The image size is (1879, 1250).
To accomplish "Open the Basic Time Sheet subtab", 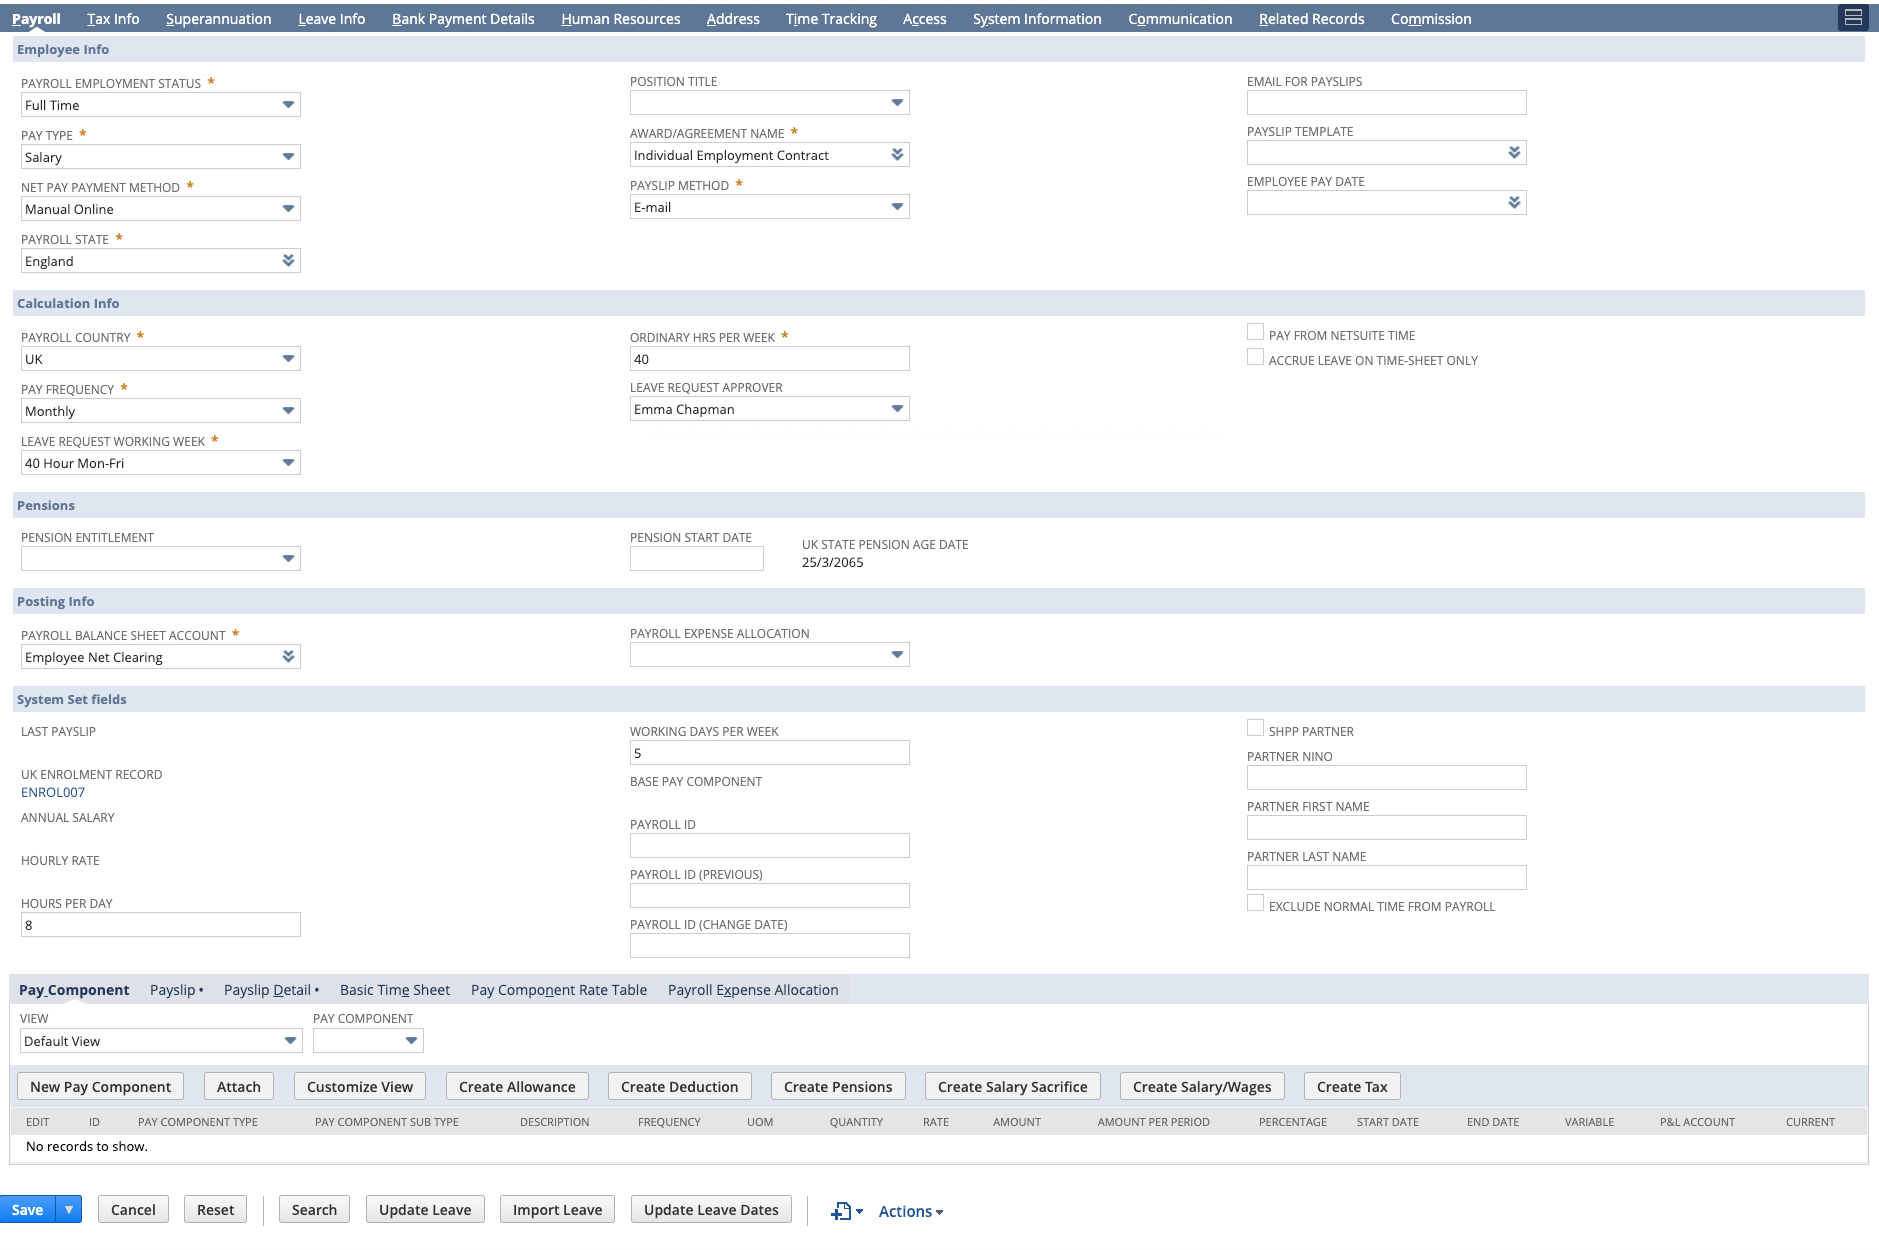I will [x=394, y=989].
